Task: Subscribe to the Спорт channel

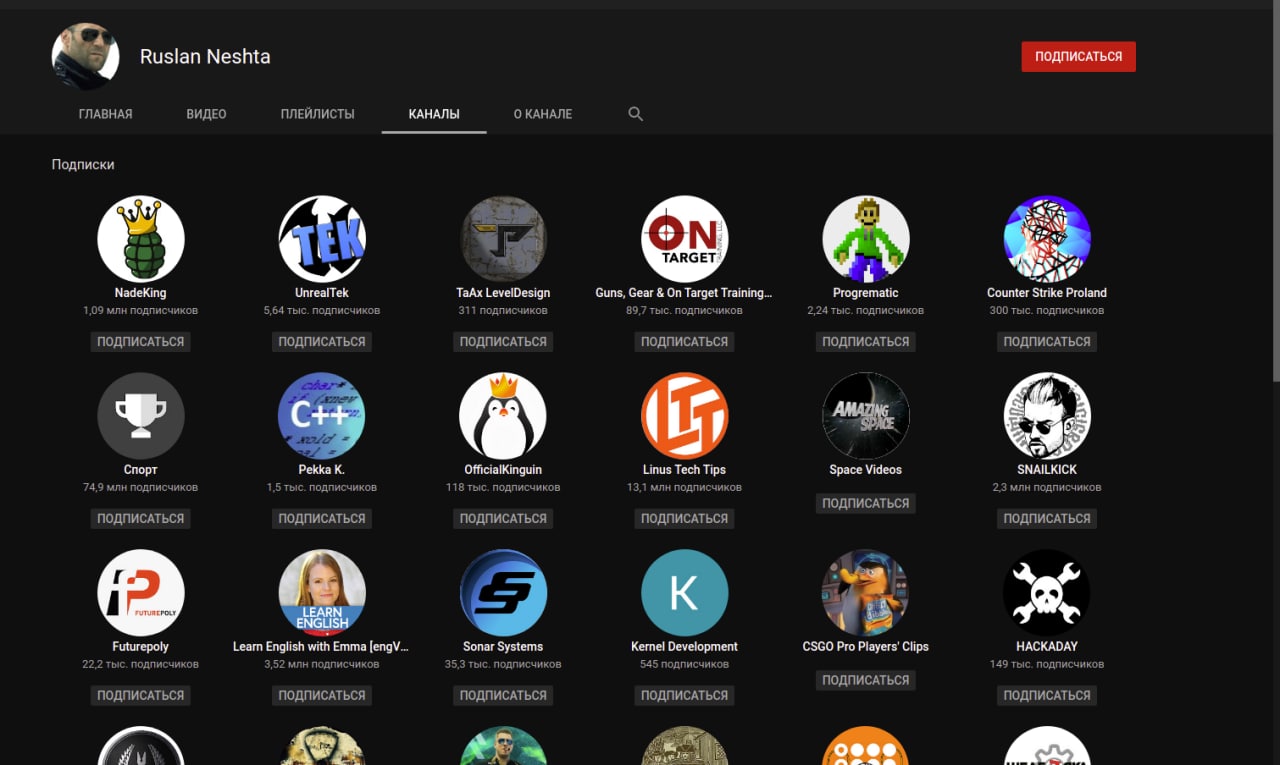Action: (141, 518)
